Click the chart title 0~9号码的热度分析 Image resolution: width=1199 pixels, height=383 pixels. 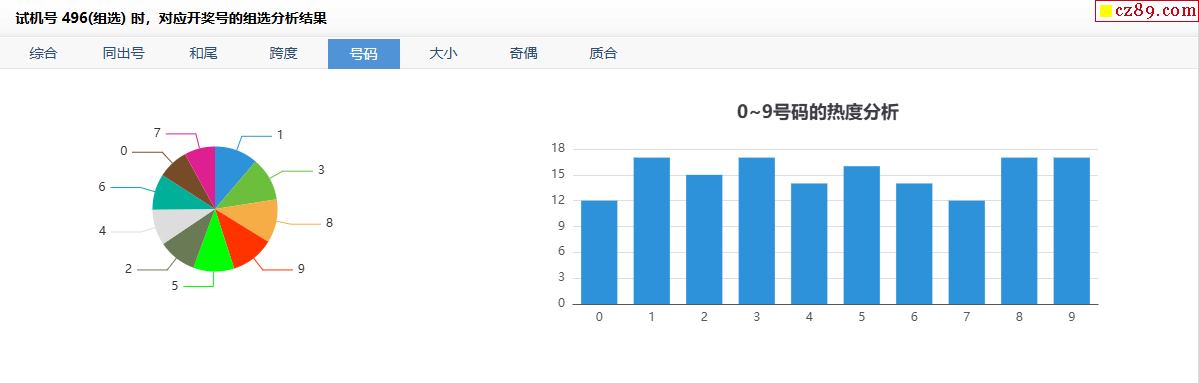(817, 112)
